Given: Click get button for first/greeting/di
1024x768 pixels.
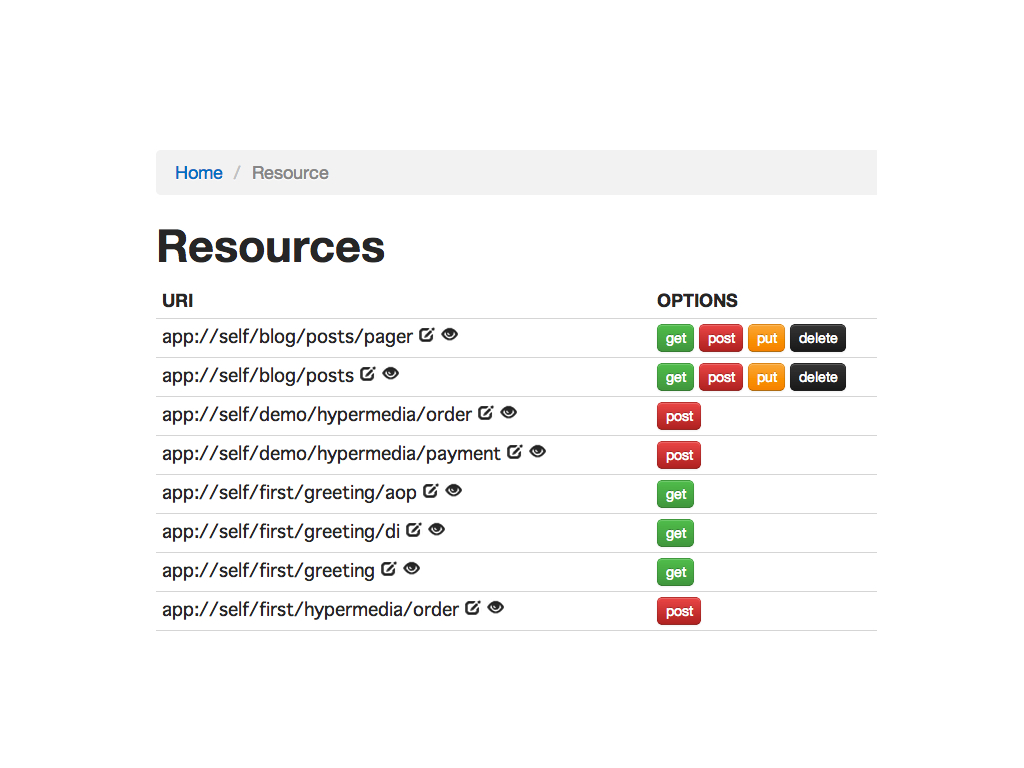Looking at the screenshot, I should 675,534.
